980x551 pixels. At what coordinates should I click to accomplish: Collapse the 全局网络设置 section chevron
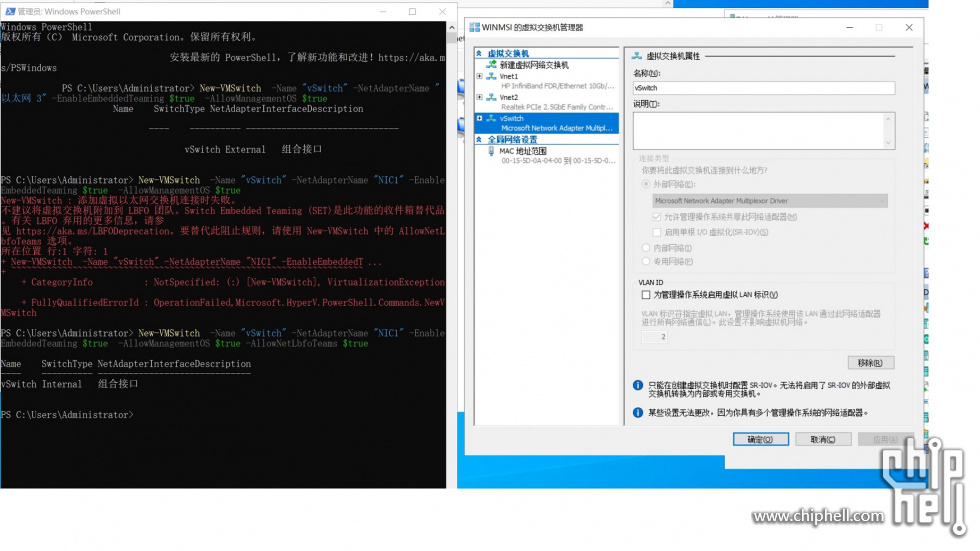click(x=479, y=139)
